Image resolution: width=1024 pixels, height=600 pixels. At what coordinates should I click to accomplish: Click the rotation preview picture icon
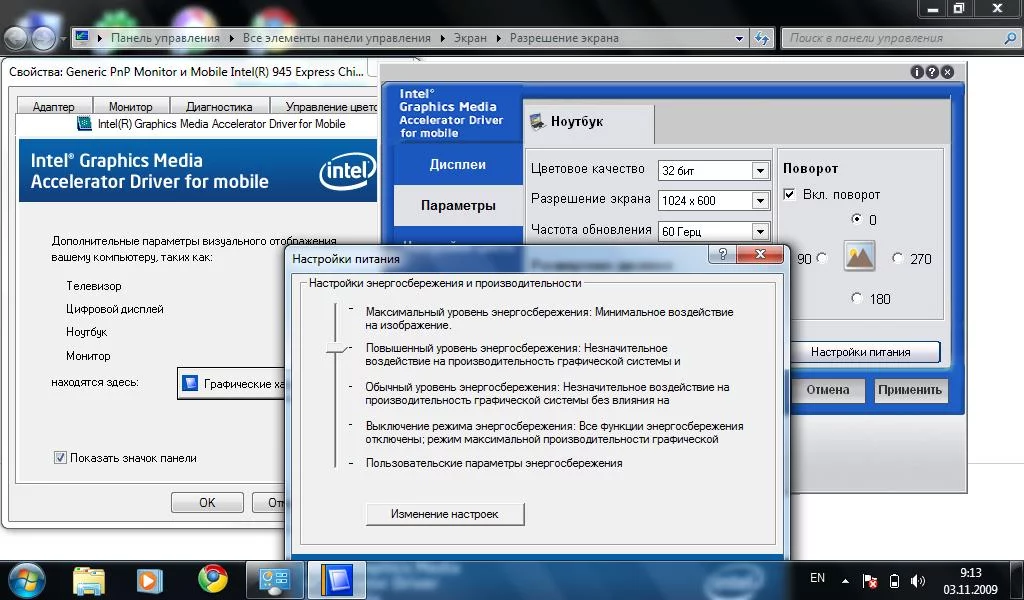[859, 257]
